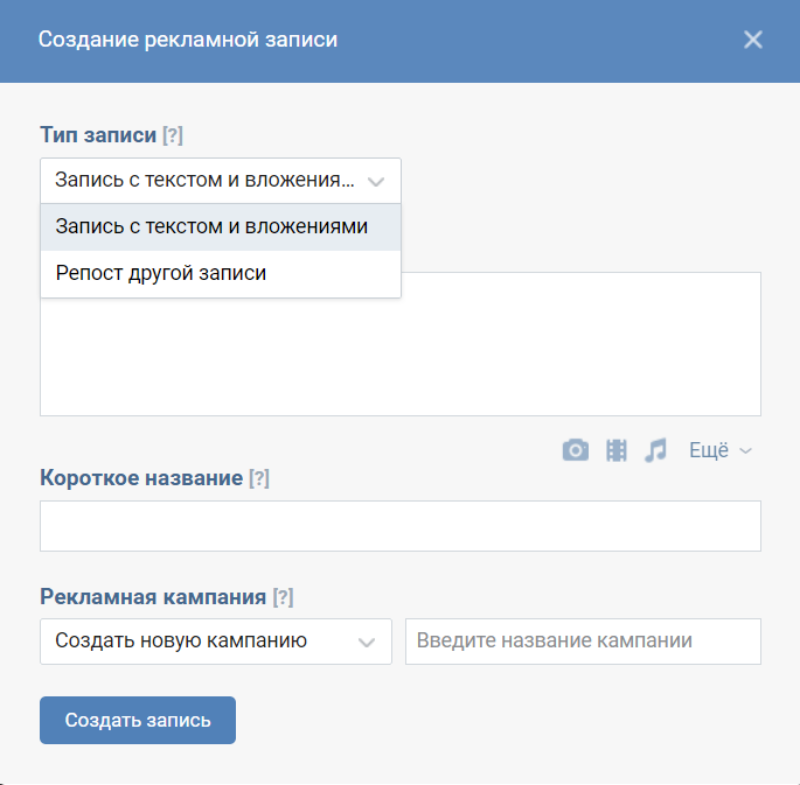Attach audio with the music note icon
The image size is (800, 785).
pos(656,450)
